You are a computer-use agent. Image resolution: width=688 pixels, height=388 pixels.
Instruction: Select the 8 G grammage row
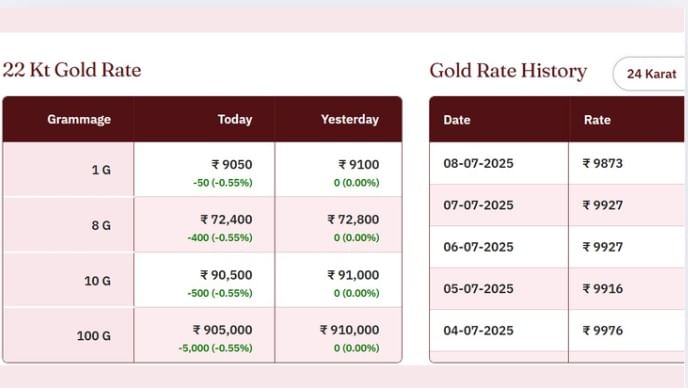click(202, 225)
